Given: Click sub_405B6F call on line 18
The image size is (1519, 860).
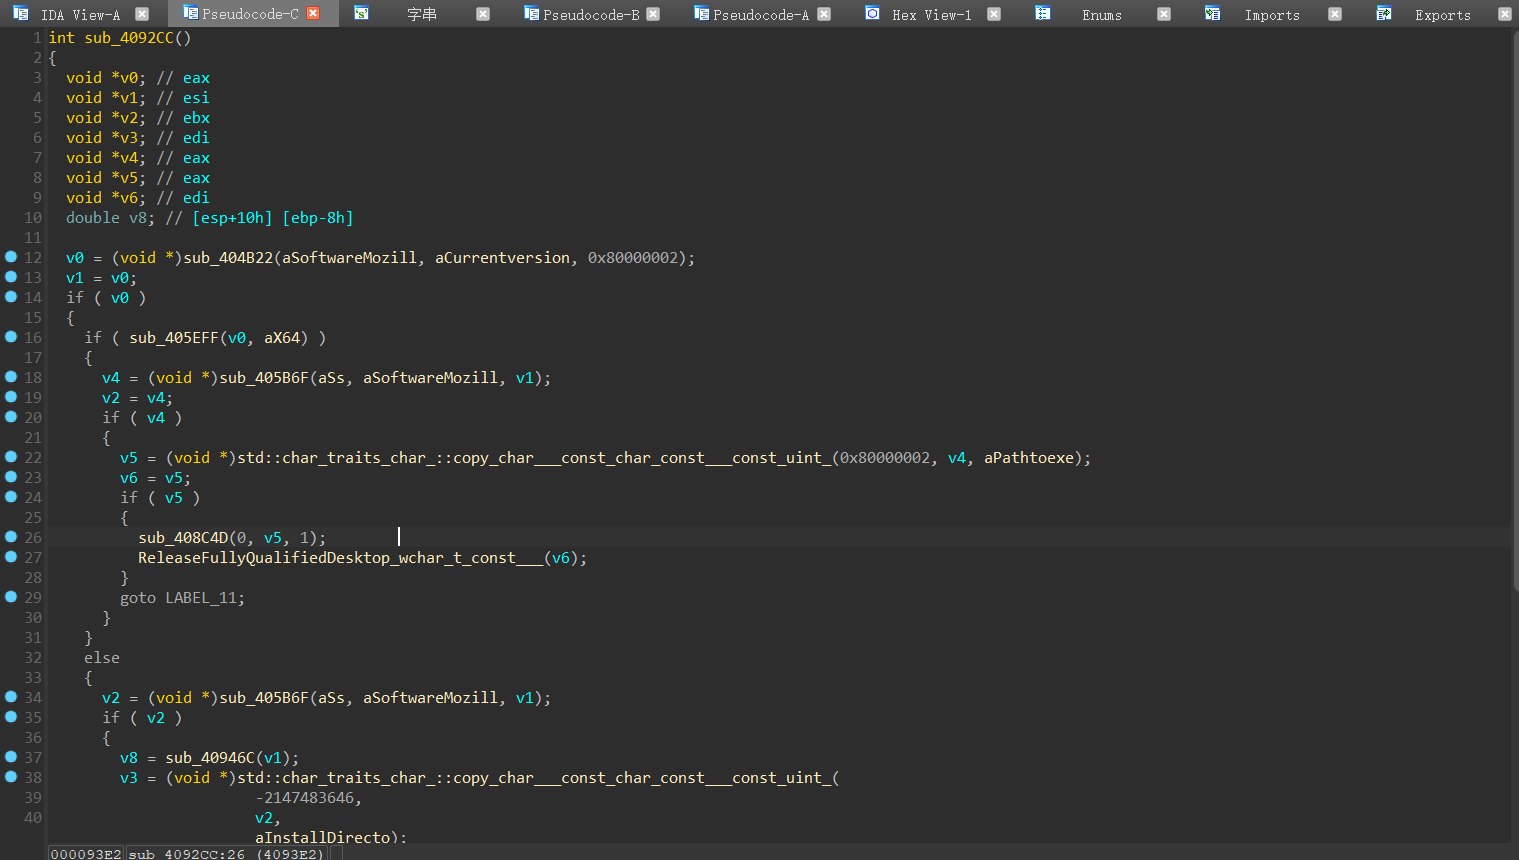Looking at the screenshot, I should [x=264, y=378].
